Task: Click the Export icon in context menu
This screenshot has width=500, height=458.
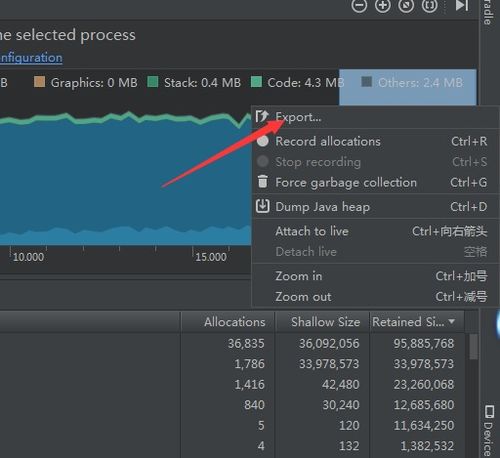Action: (262, 117)
